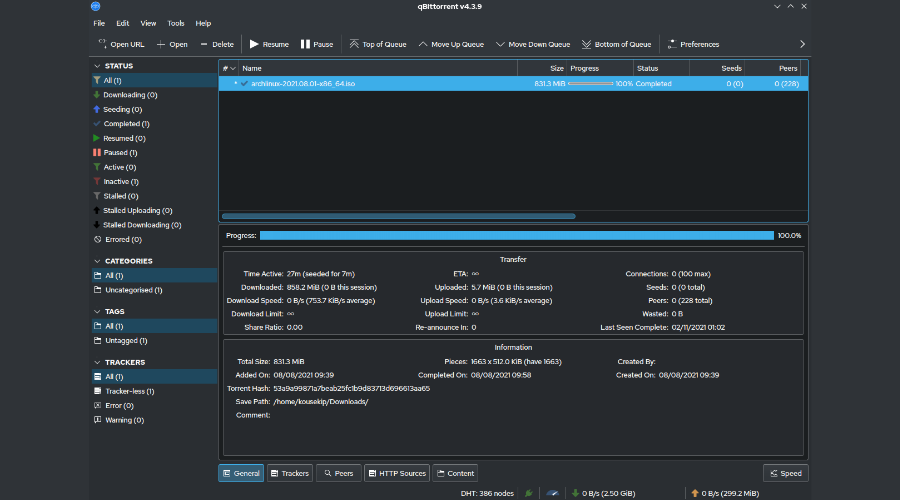Click the blue pieces Progress bar
The width and height of the screenshot is (900, 500).
tap(517, 235)
